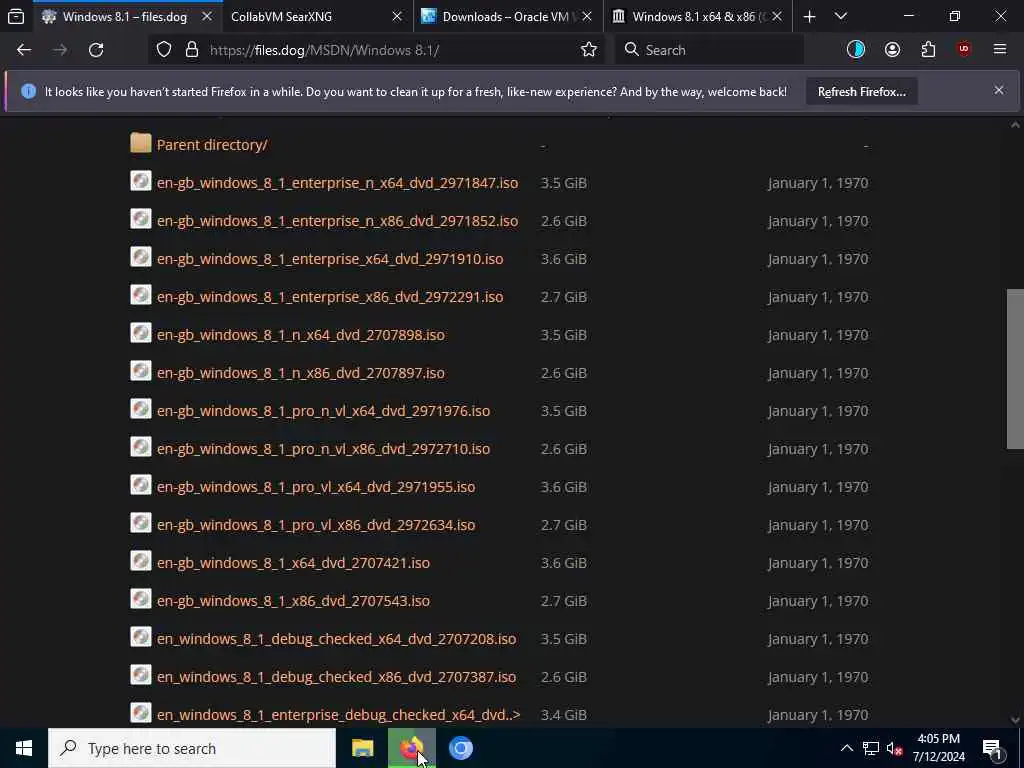Image resolution: width=1024 pixels, height=768 pixels.
Task: Select en-gb_windows_8_1_pro_n_vl_x64_dvd_2971976.iso
Action: point(323,411)
